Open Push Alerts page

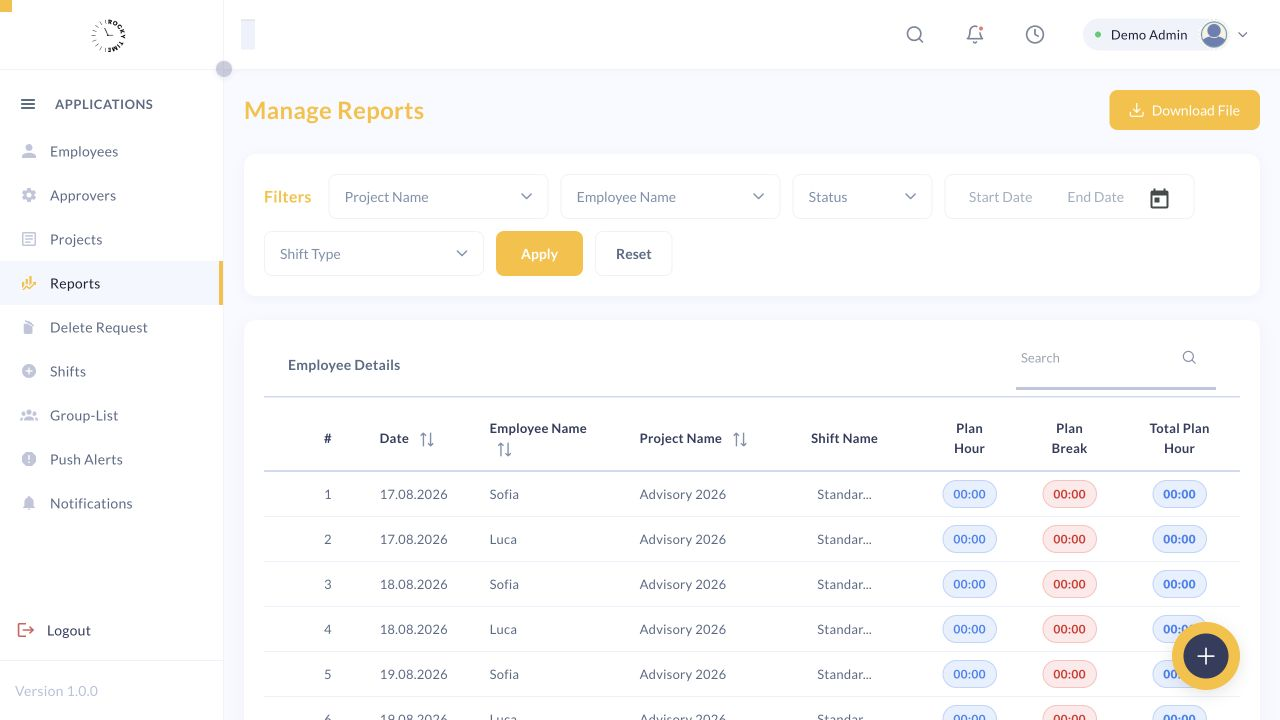pyautogui.click(x=110, y=459)
